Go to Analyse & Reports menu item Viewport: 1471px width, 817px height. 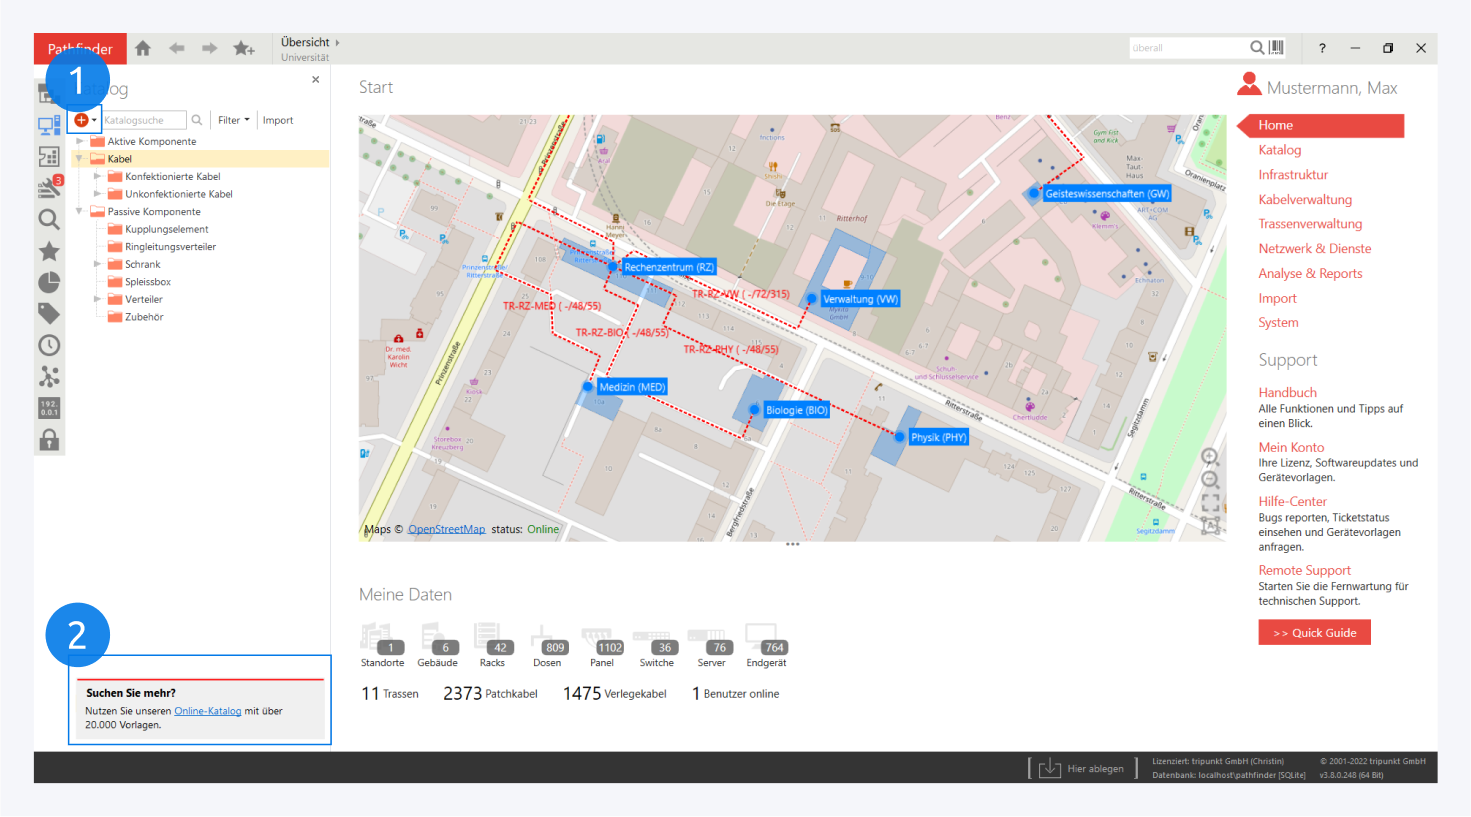[x=1310, y=273]
